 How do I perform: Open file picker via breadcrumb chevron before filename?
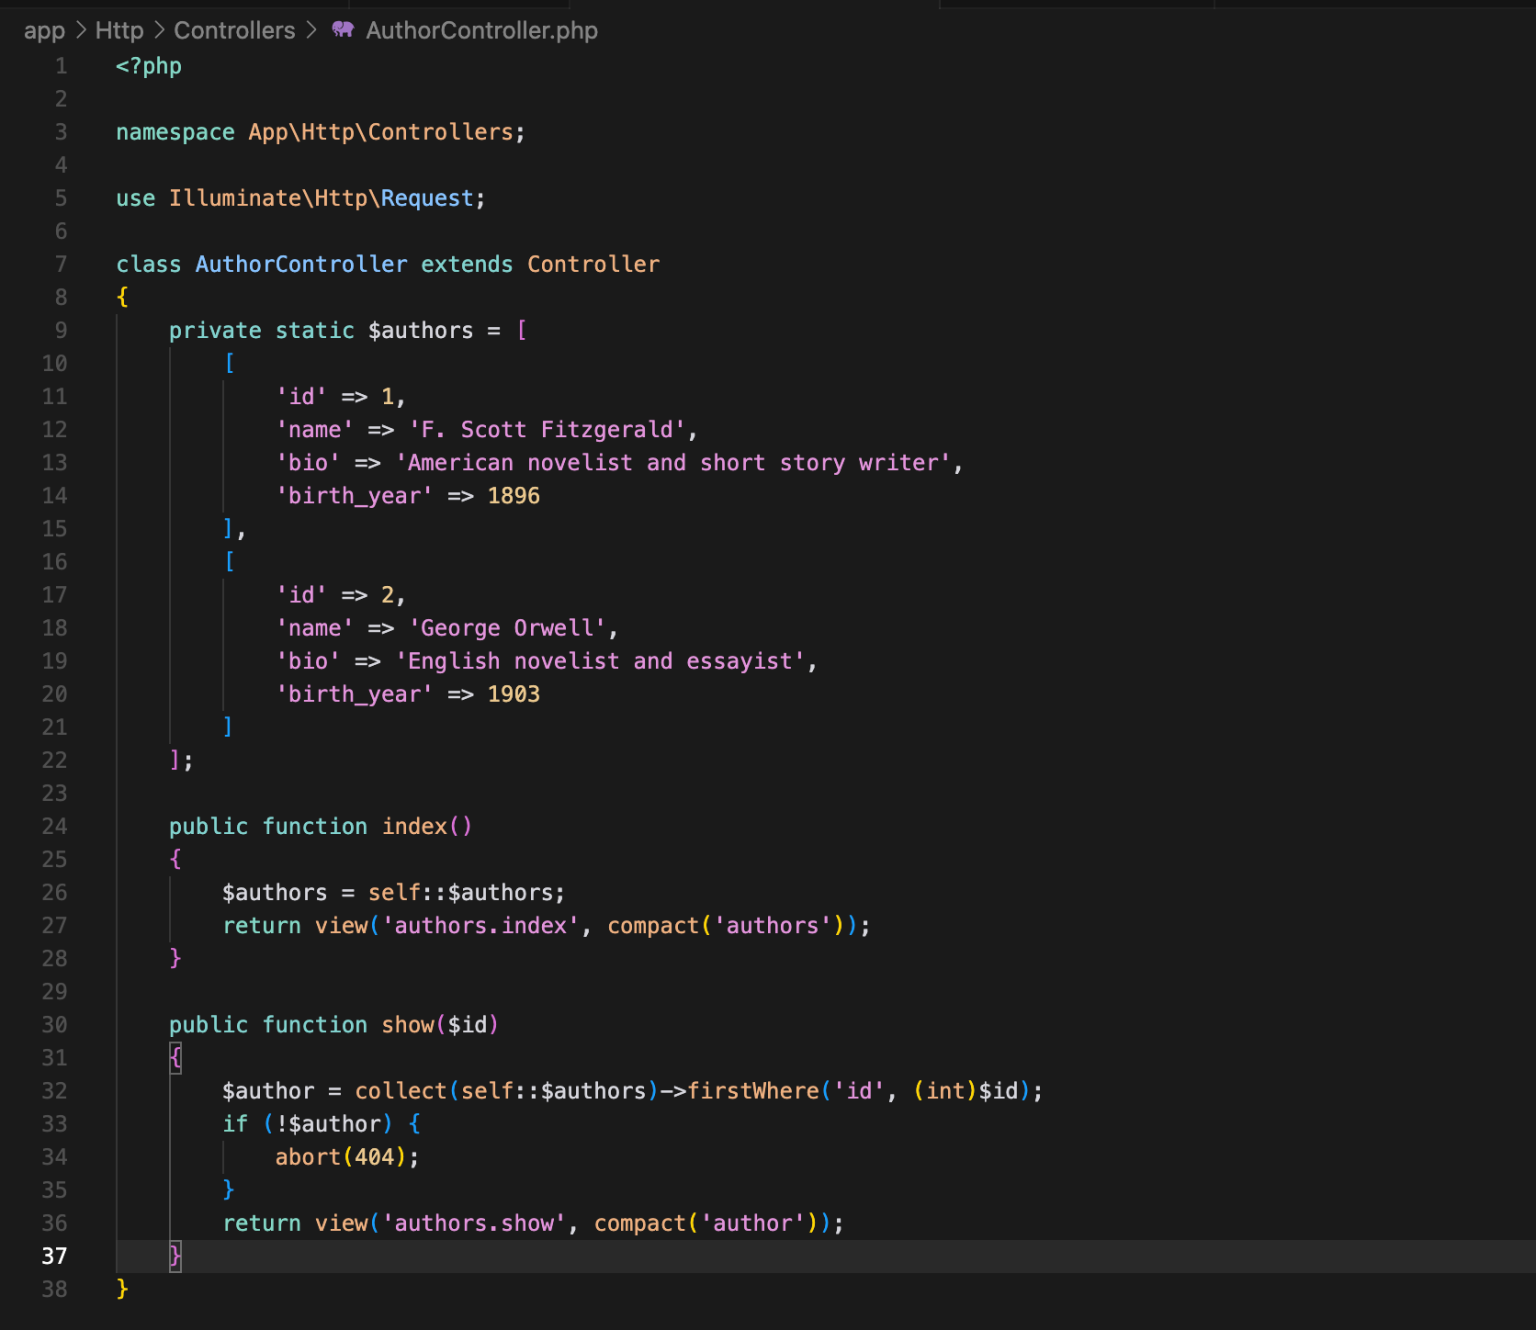coord(311,30)
